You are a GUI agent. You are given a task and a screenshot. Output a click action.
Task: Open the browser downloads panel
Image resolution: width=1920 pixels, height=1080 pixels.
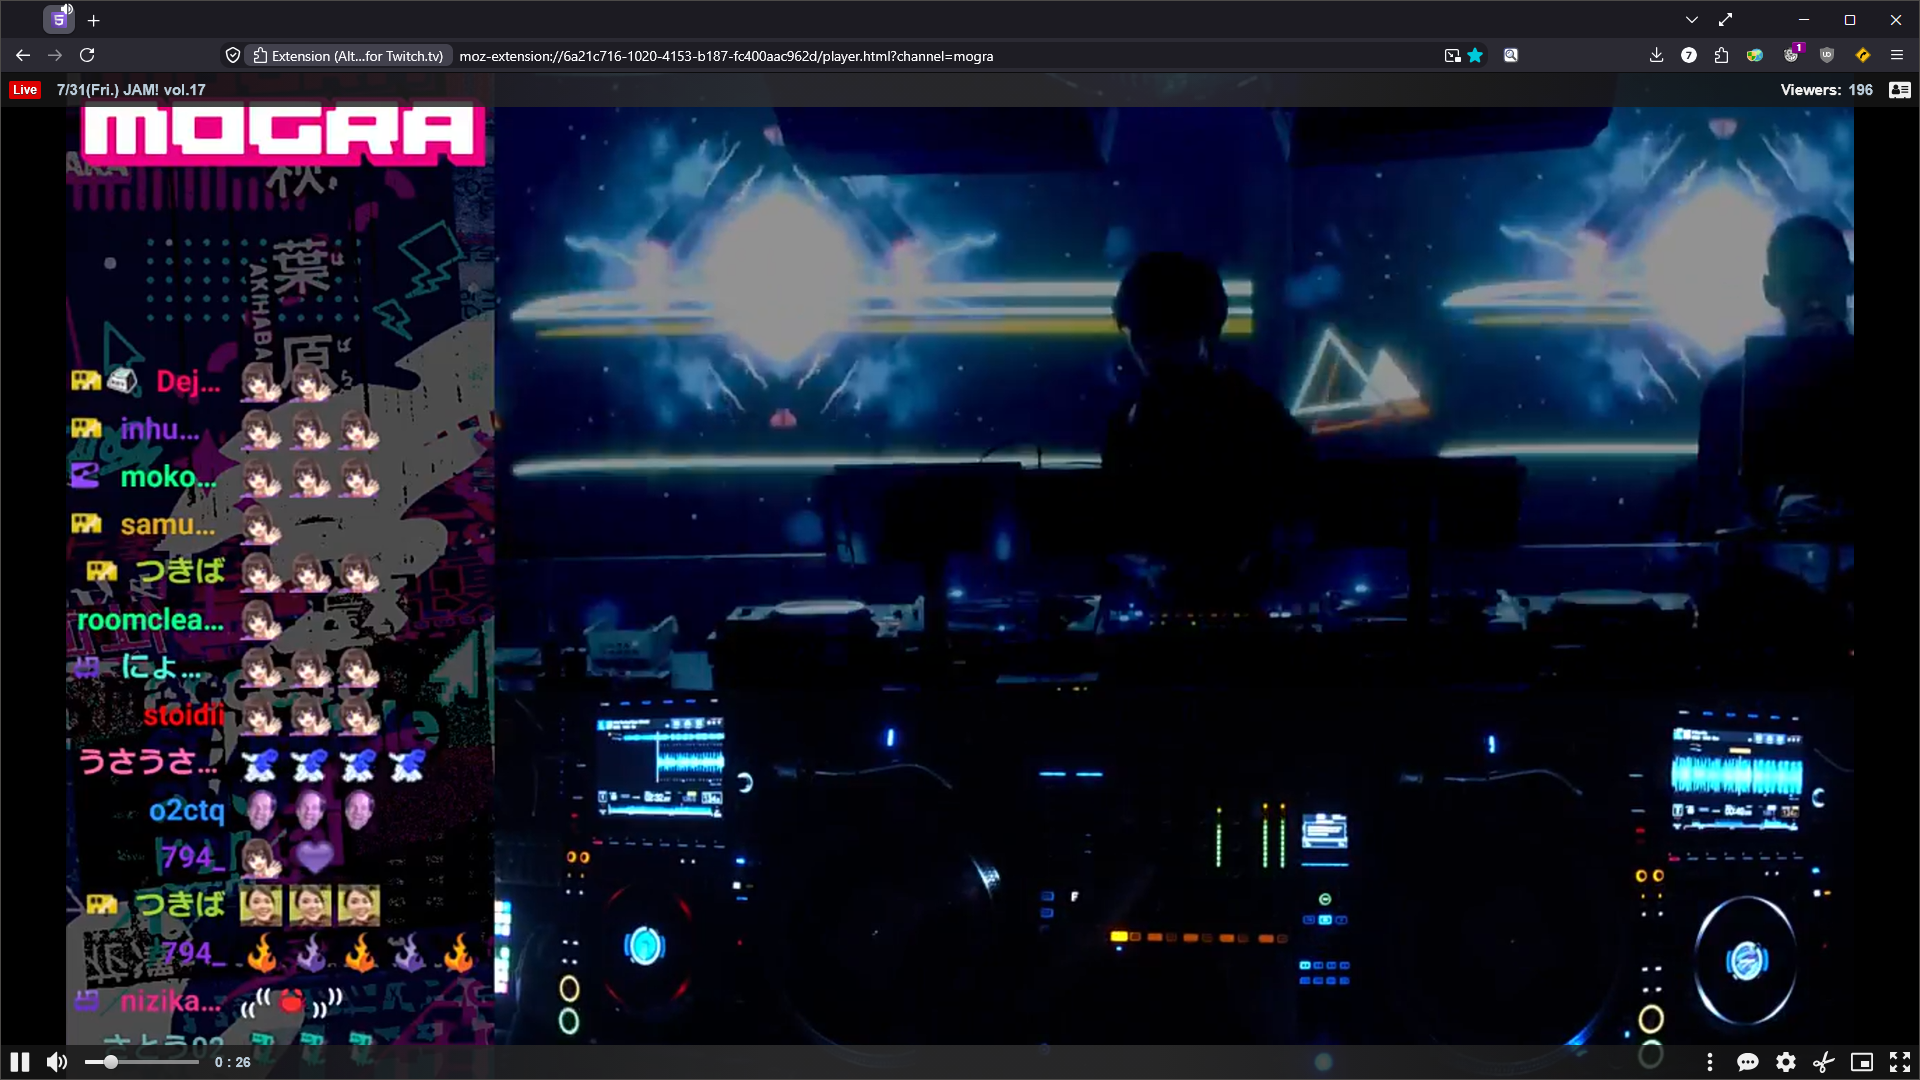[1657, 56]
